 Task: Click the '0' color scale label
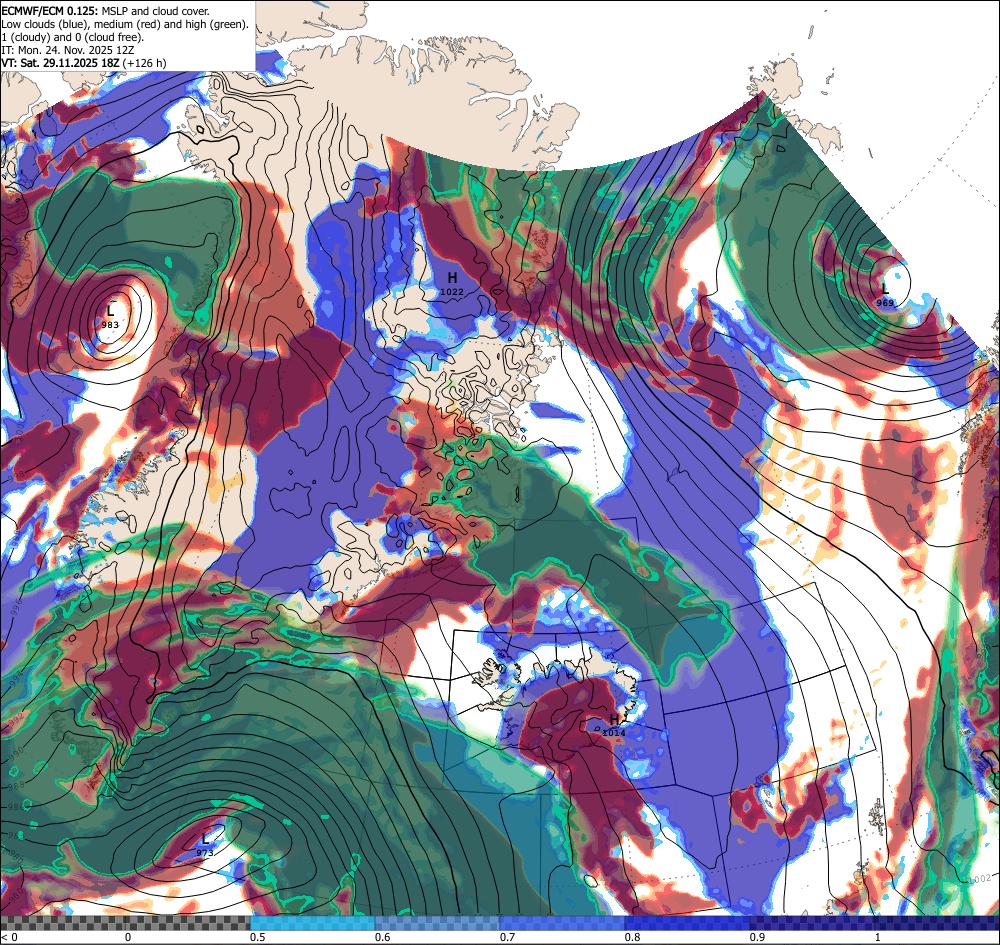(x=128, y=937)
